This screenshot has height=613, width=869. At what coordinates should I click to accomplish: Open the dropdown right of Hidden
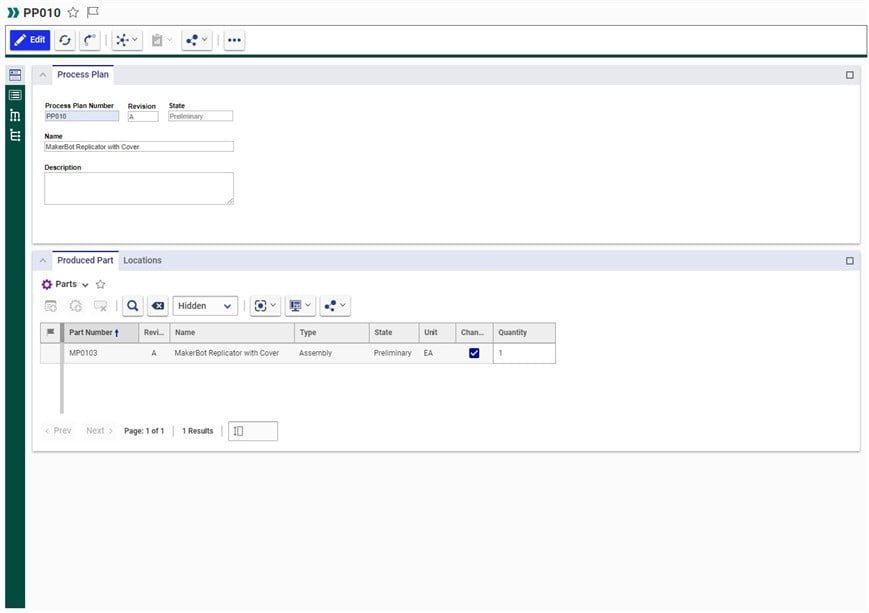click(x=265, y=306)
